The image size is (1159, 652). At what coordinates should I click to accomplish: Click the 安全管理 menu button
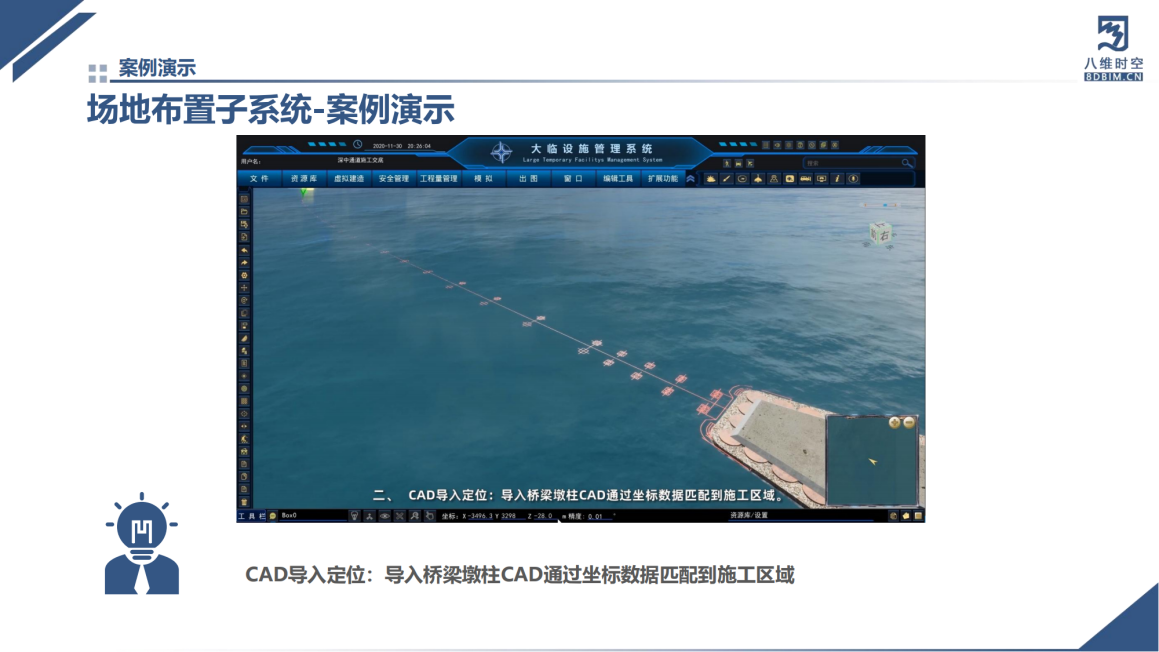(394, 179)
